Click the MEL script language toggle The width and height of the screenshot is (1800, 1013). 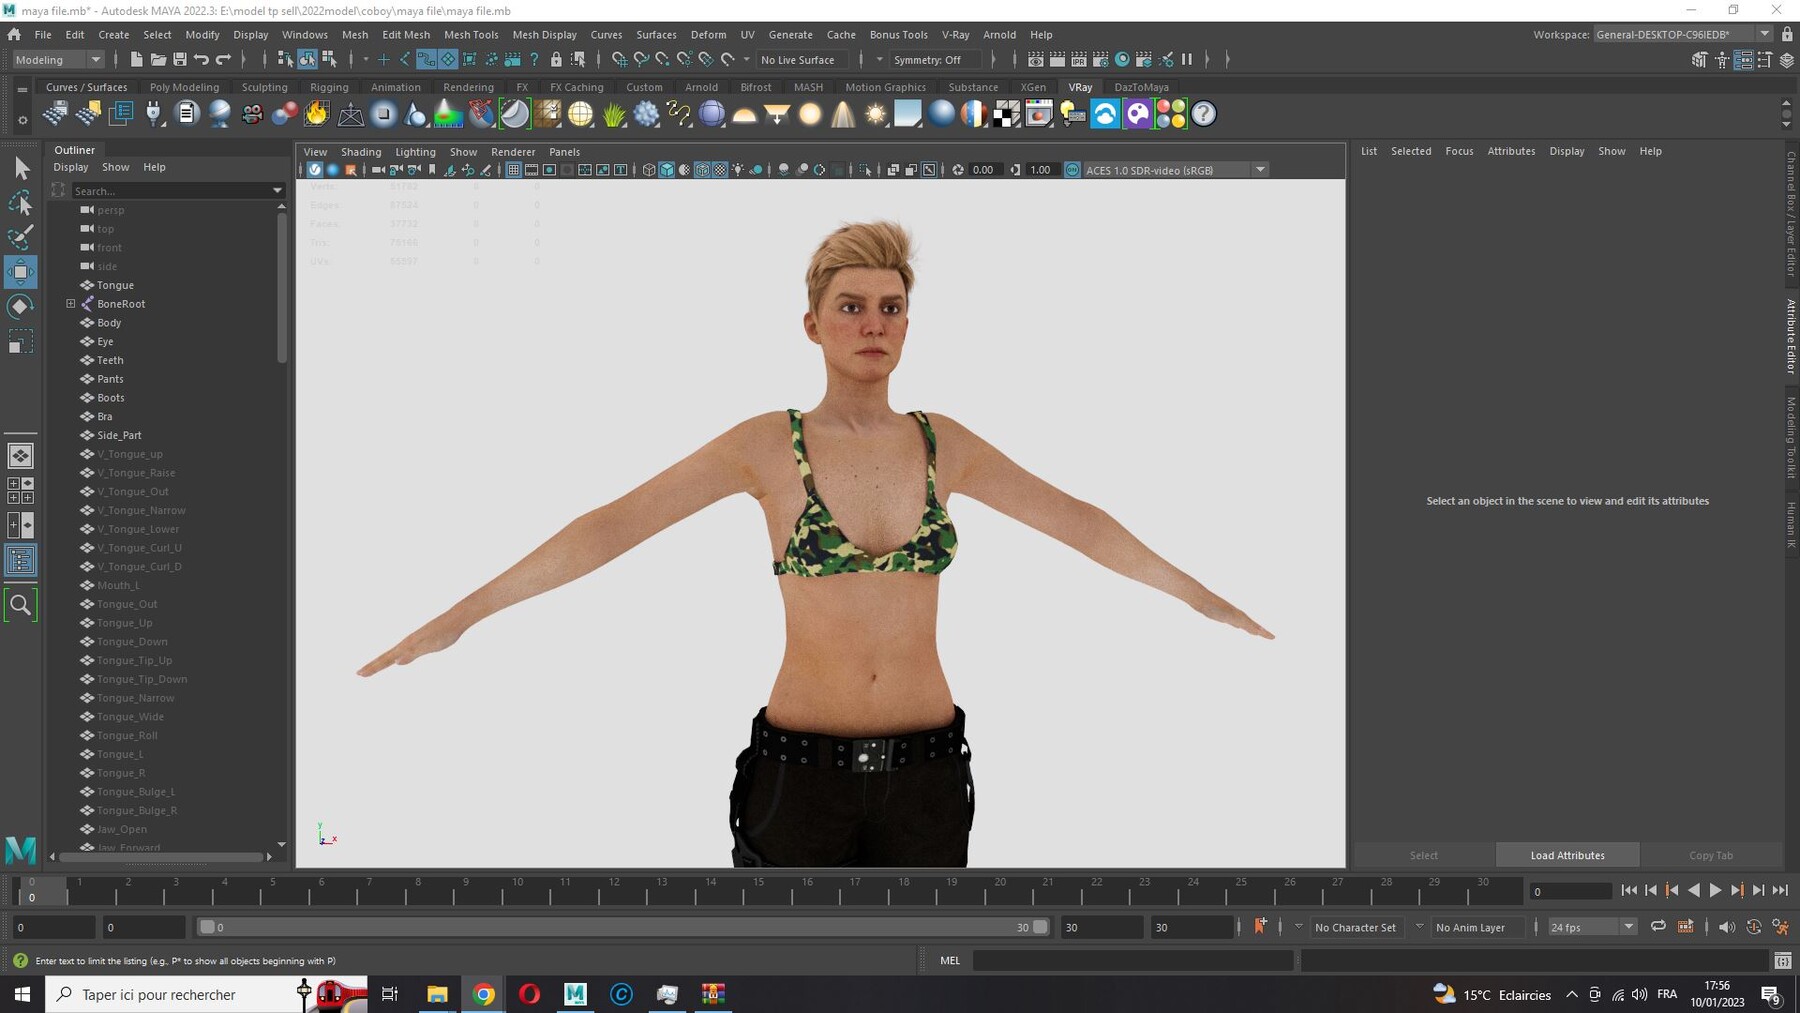click(x=949, y=960)
